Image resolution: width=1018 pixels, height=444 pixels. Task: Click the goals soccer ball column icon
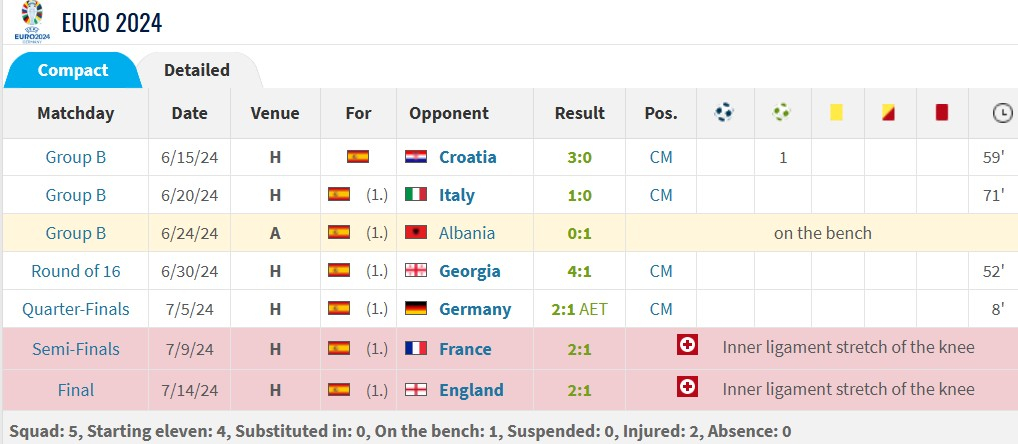coord(725,112)
